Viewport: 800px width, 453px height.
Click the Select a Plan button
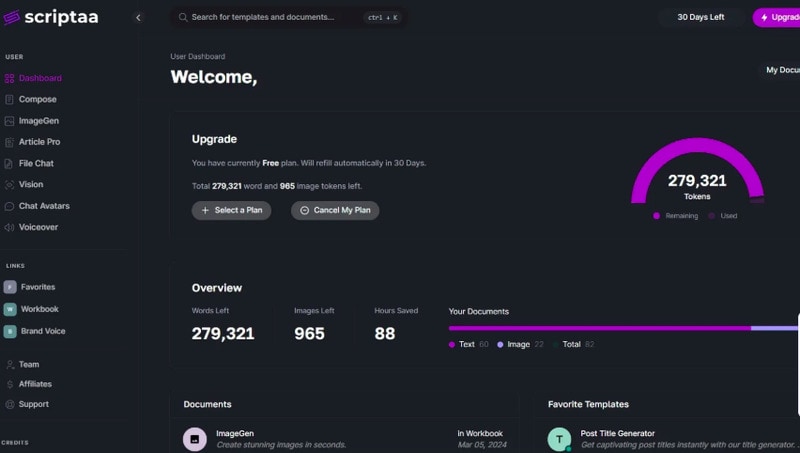coord(231,210)
